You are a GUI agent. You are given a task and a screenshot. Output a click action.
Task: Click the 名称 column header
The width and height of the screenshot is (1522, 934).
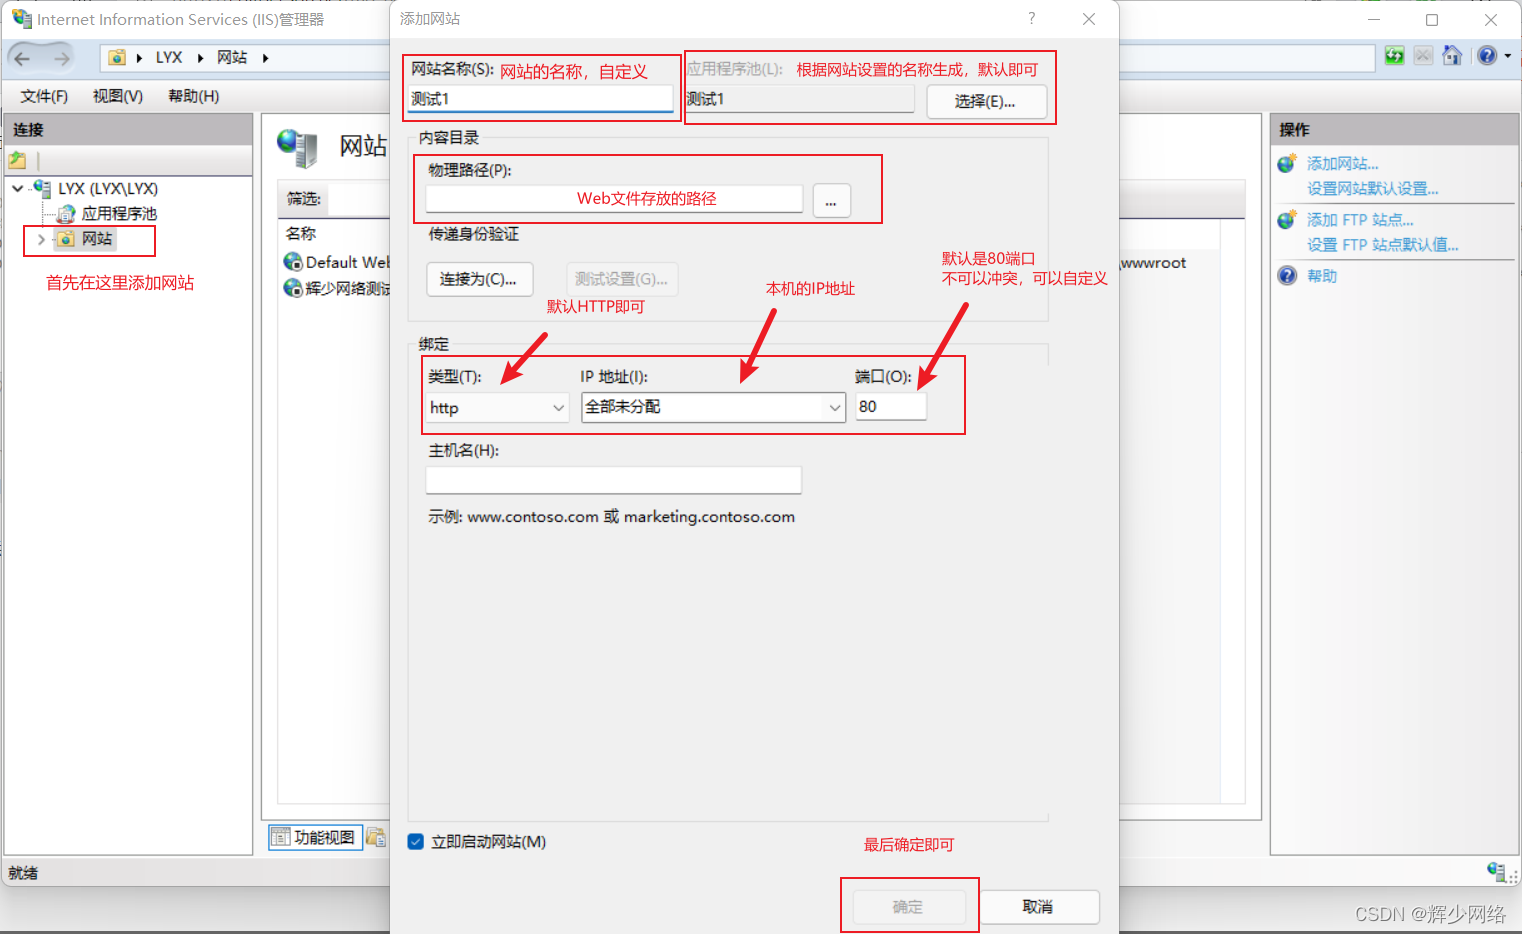[301, 233]
